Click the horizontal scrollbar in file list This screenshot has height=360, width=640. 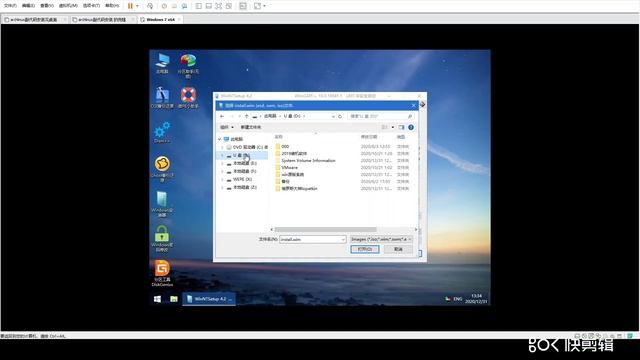click(x=325, y=229)
